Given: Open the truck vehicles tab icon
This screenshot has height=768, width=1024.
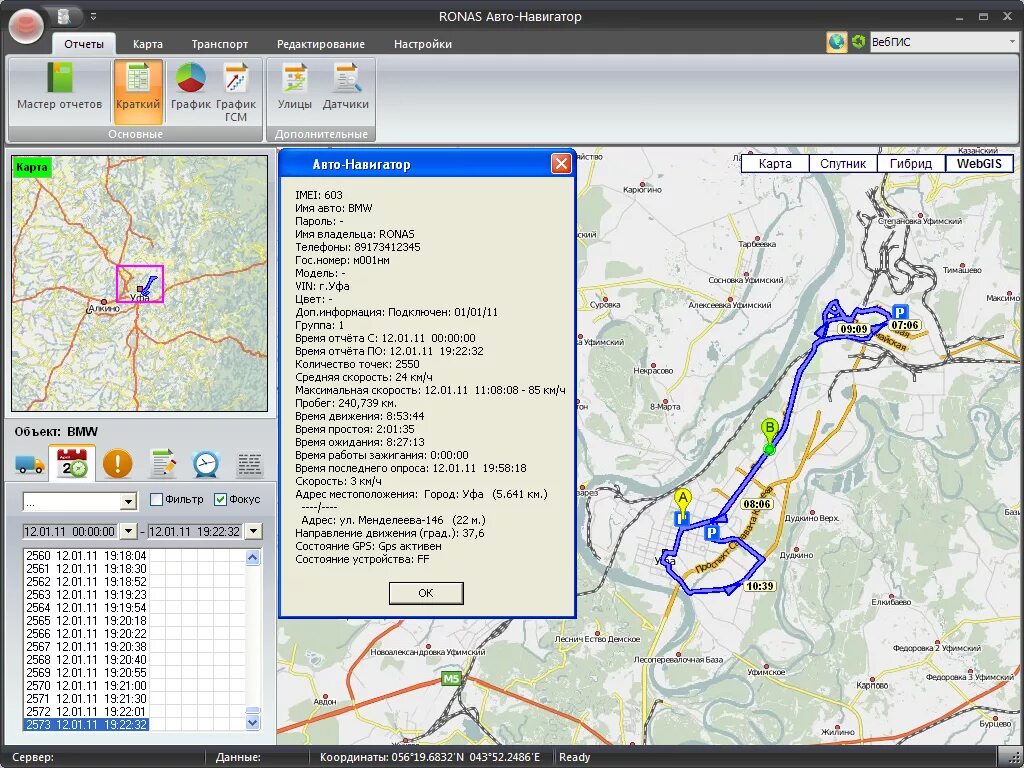Looking at the screenshot, I should (x=29, y=464).
